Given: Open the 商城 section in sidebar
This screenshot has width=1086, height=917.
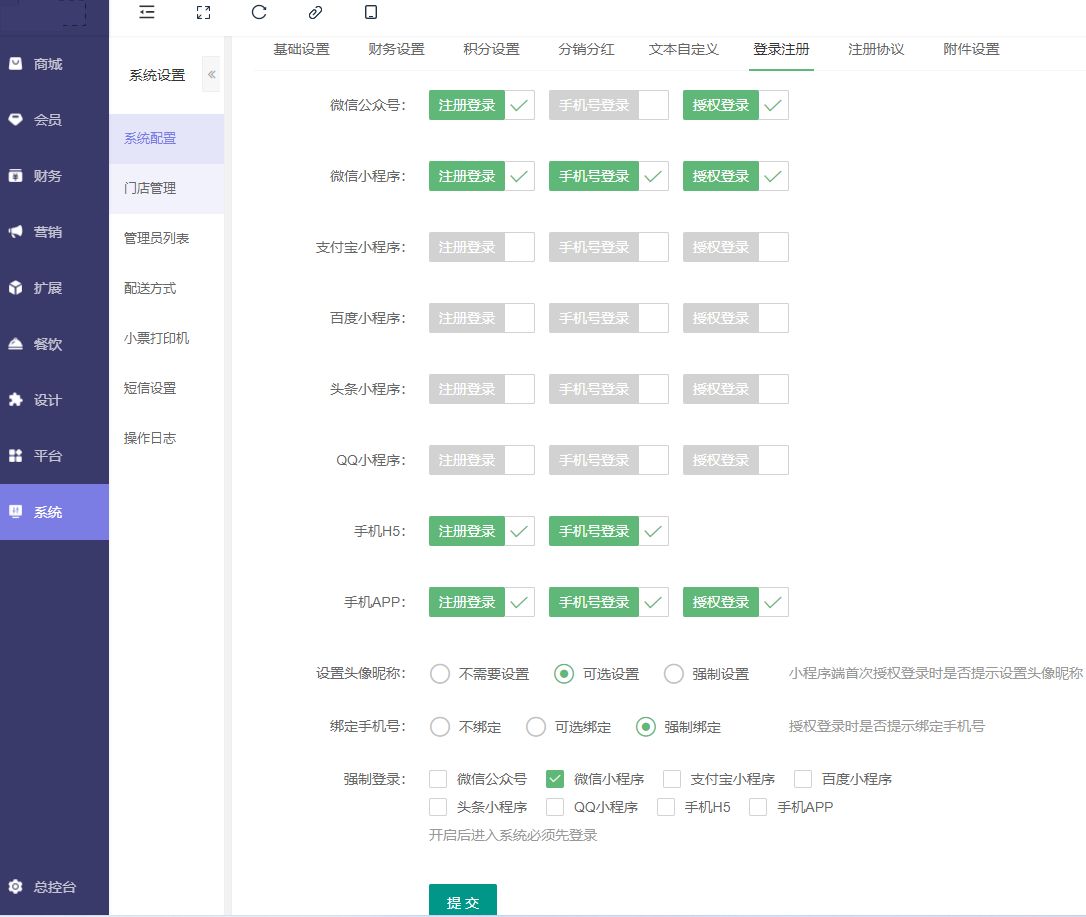Looking at the screenshot, I should click(x=48, y=64).
